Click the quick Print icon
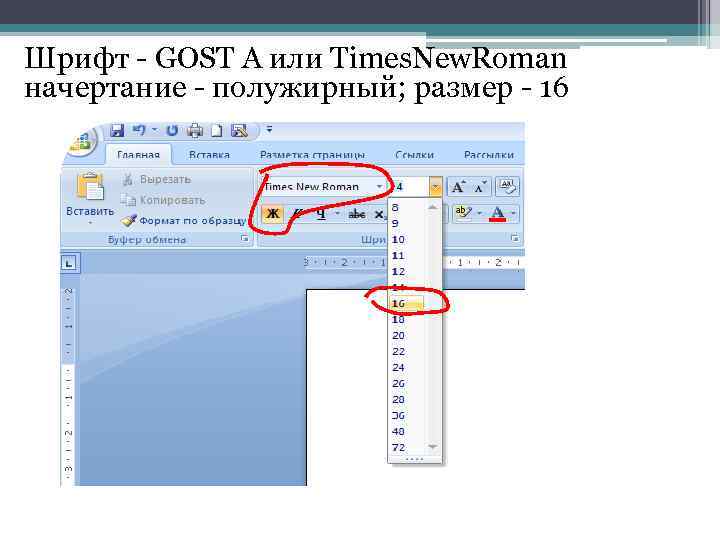 point(195,131)
